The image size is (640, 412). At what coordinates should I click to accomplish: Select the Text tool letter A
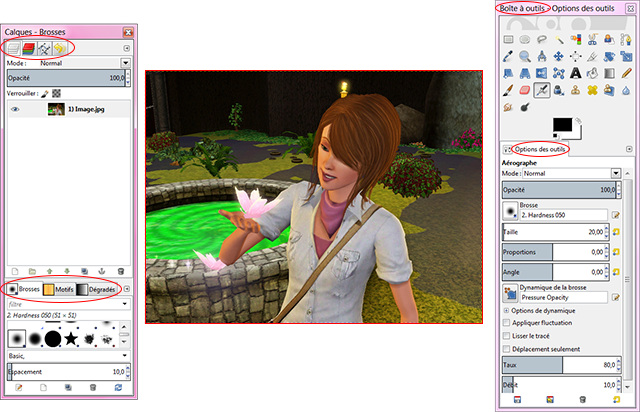pos(576,73)
